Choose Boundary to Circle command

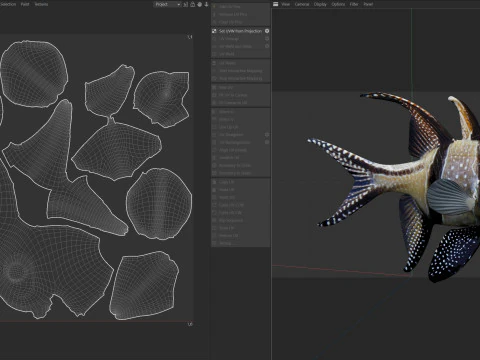[240, 165]
